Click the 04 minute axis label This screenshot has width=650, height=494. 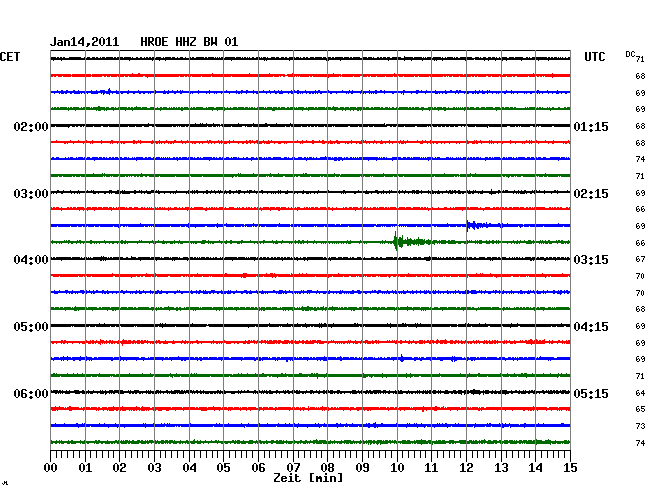pos(189,468)
